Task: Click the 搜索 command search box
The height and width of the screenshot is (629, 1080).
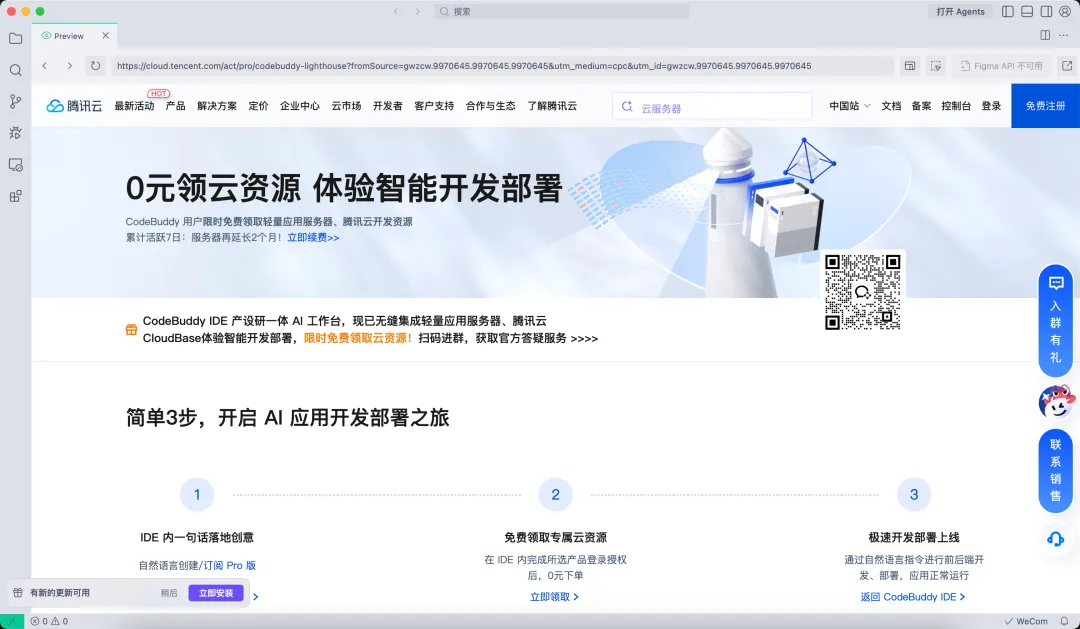Action: (x=561, y=12)
